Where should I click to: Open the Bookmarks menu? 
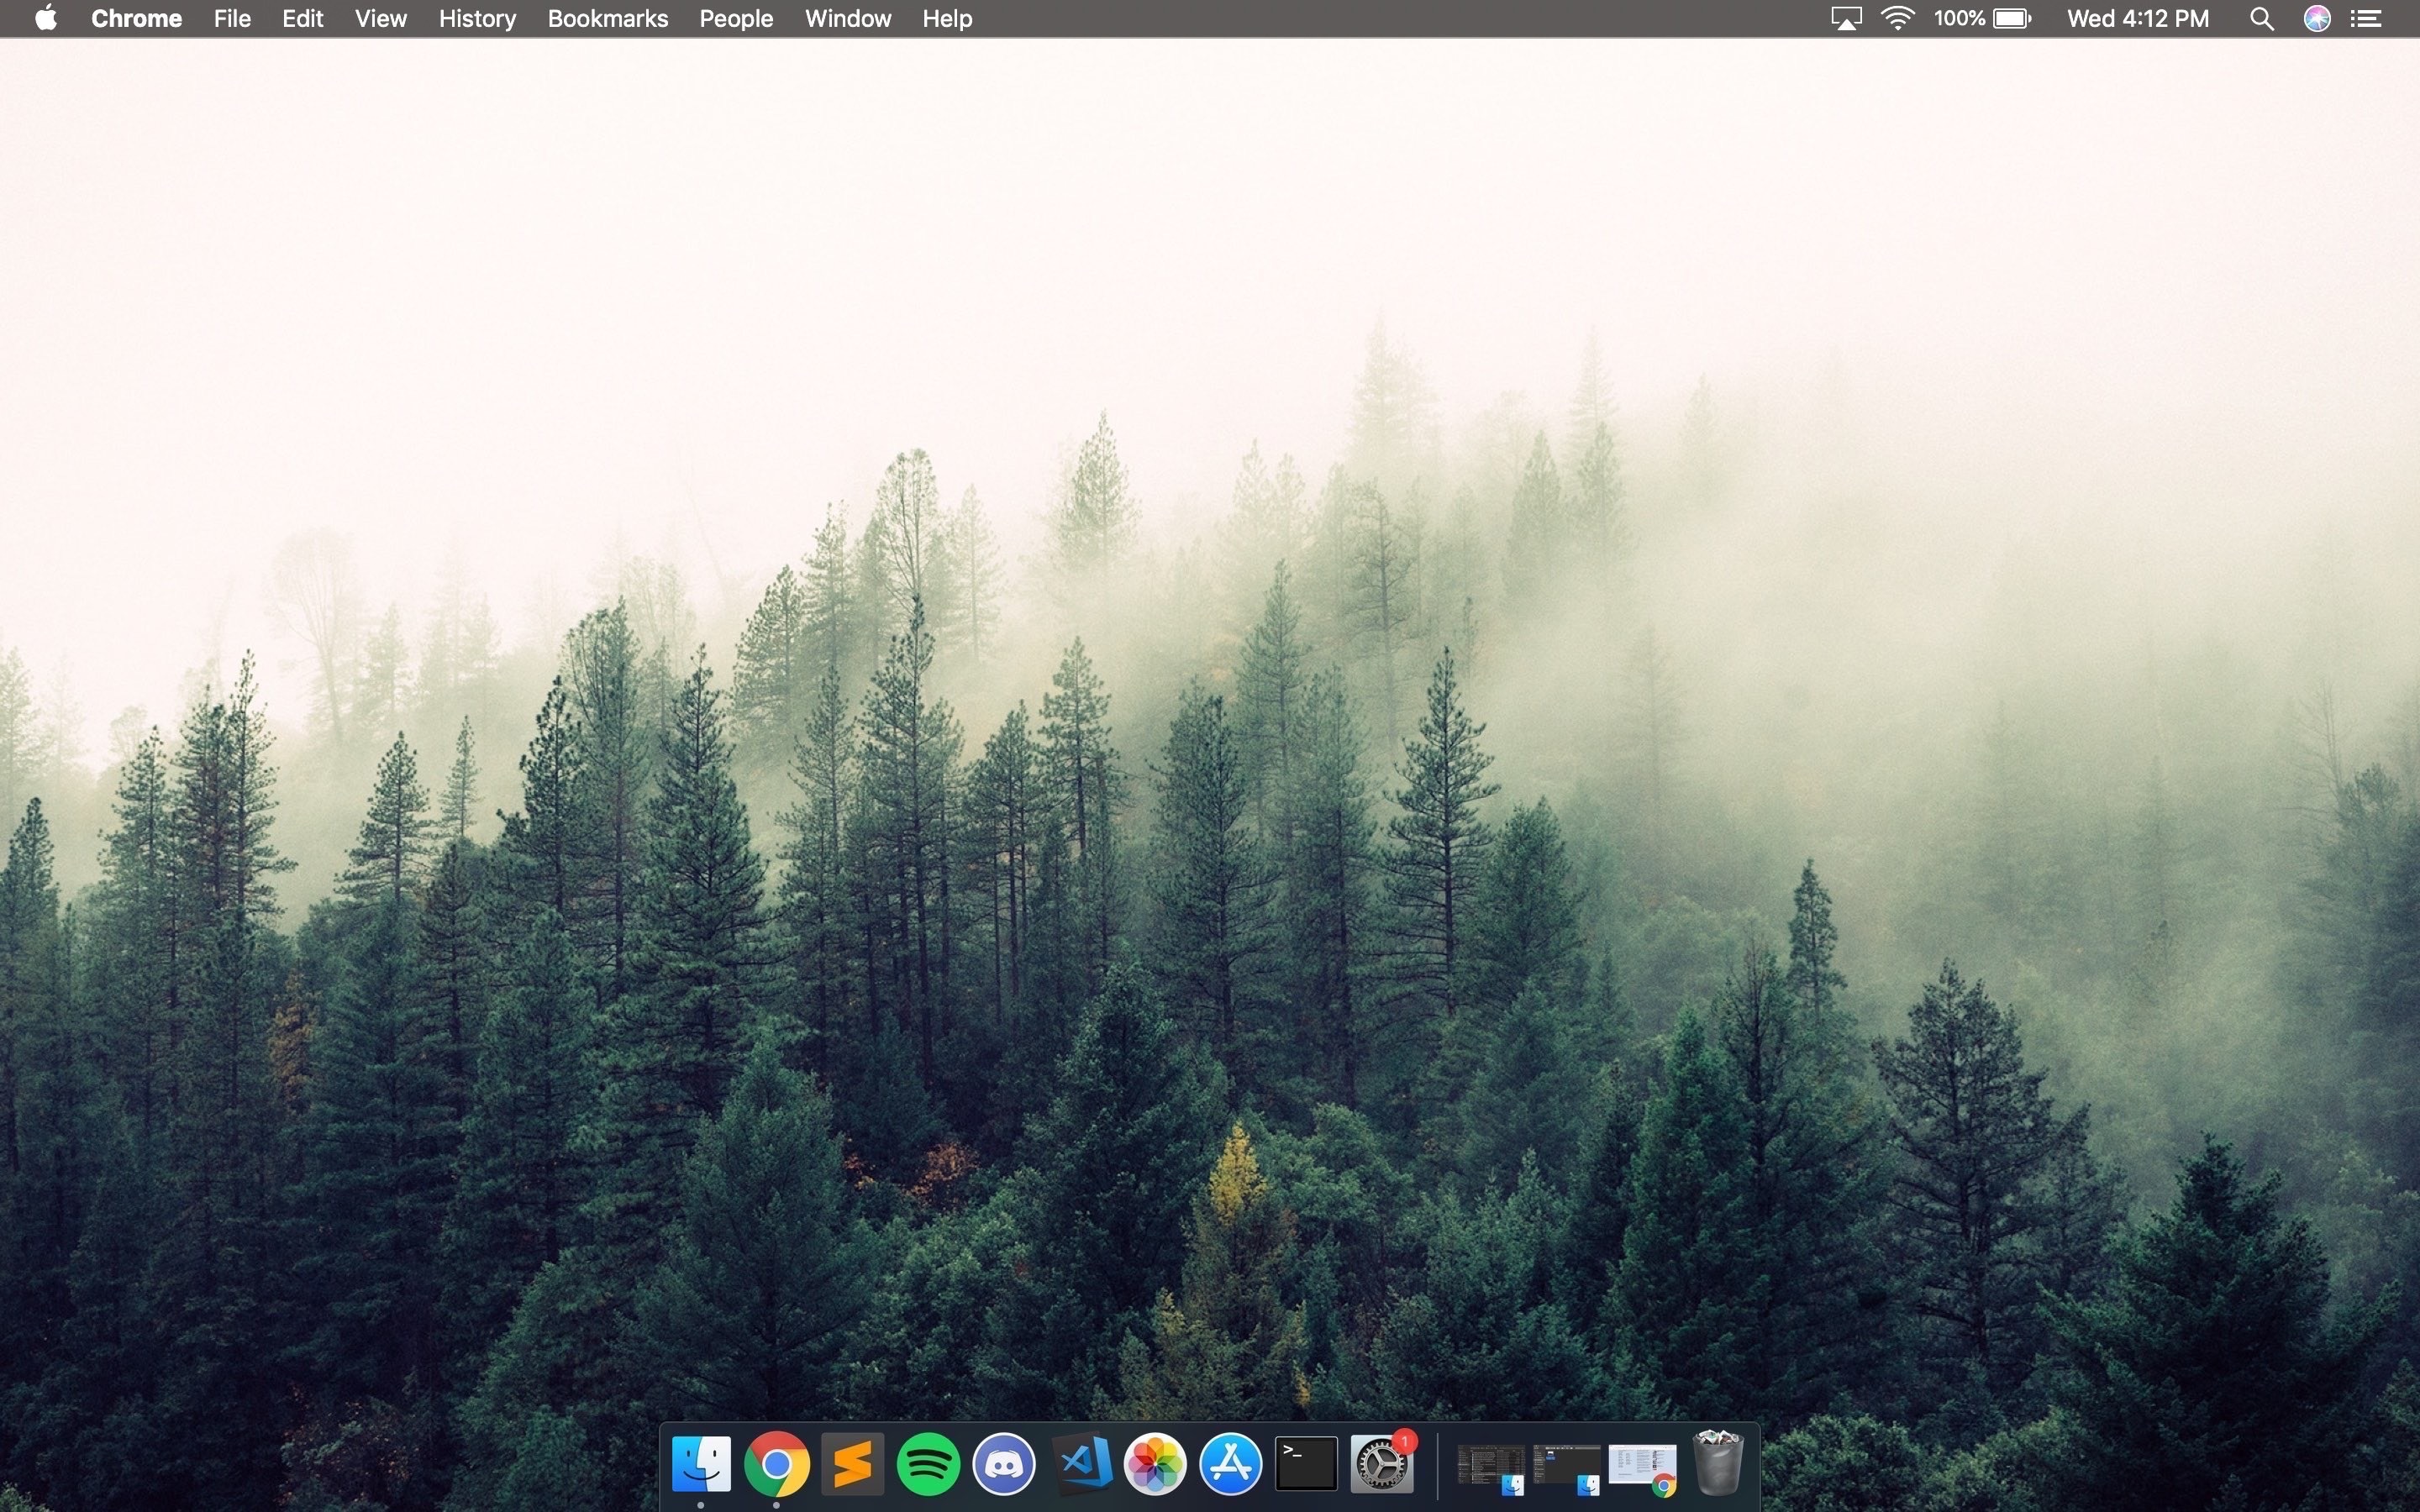(608, 18)
